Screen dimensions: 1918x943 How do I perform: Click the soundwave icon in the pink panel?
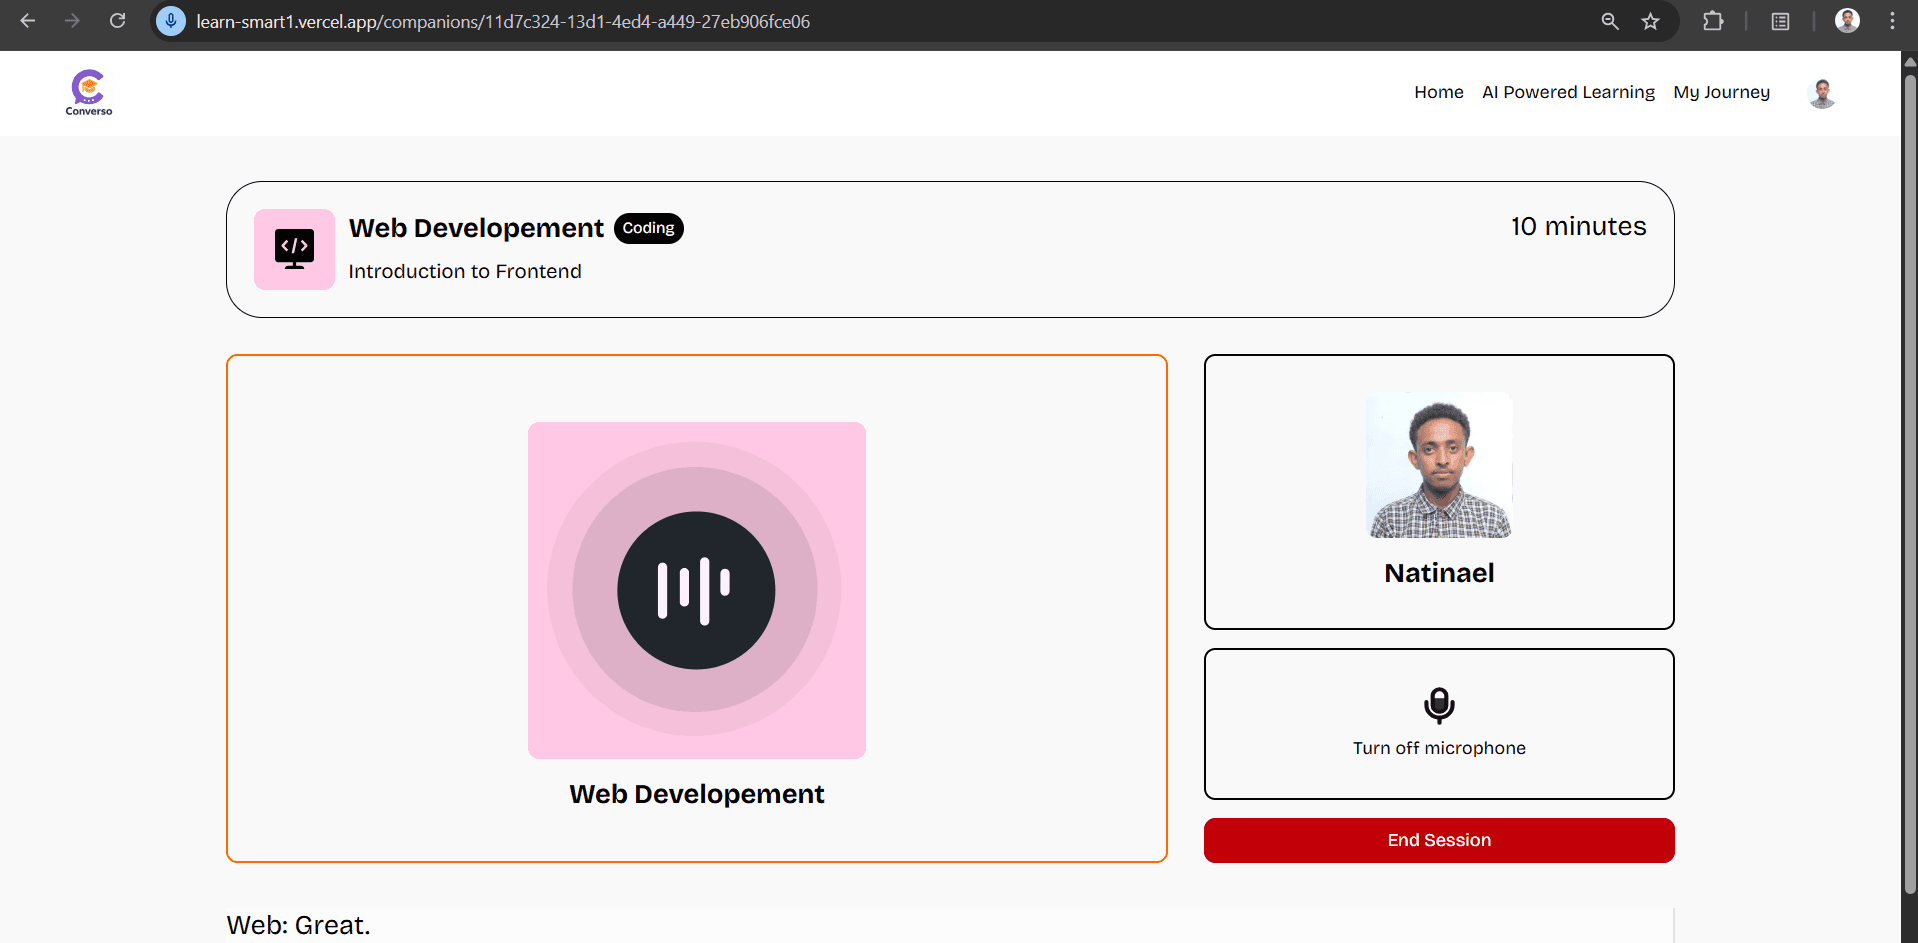tap(696, 590)
